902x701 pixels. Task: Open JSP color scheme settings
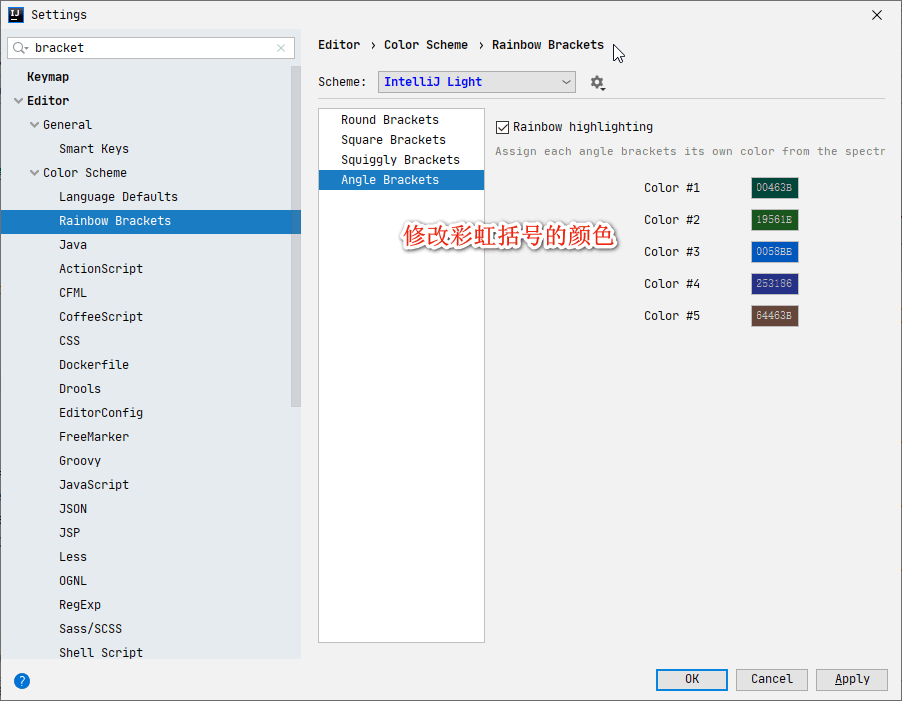tap(69, 533)
